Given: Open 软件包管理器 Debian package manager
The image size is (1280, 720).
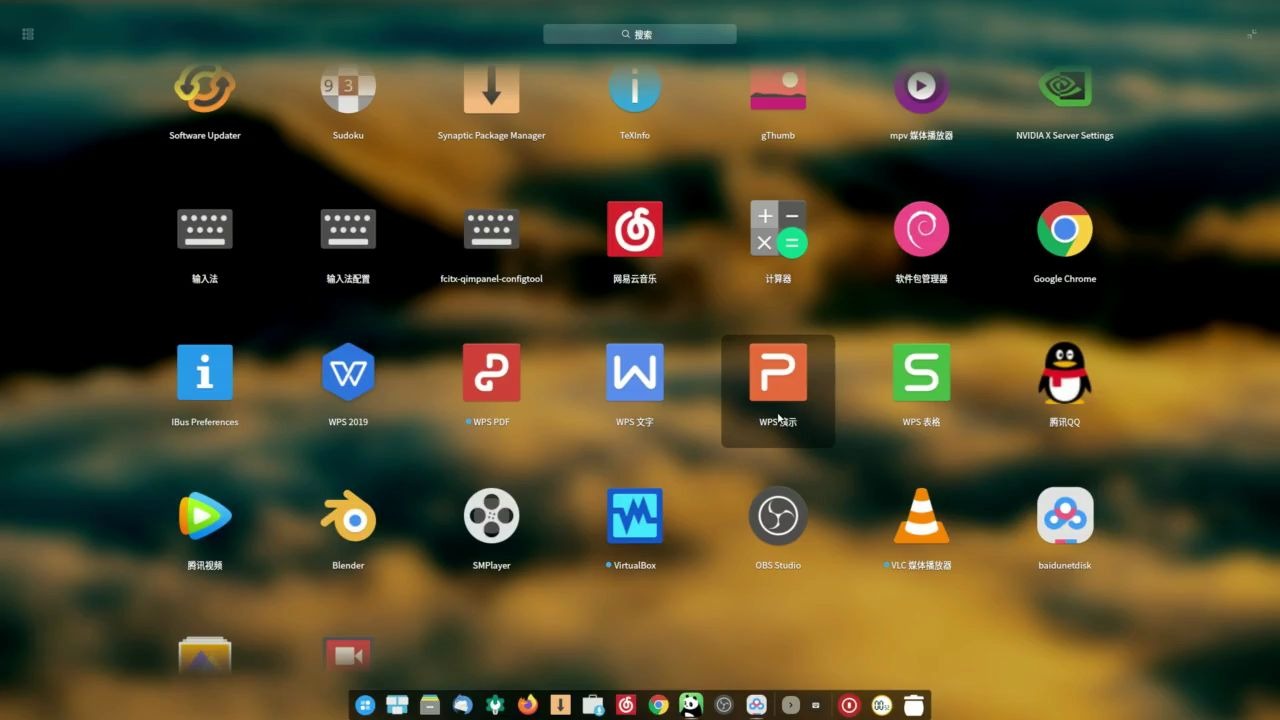Looking at the screenshot, I should [x=921, y=230].
